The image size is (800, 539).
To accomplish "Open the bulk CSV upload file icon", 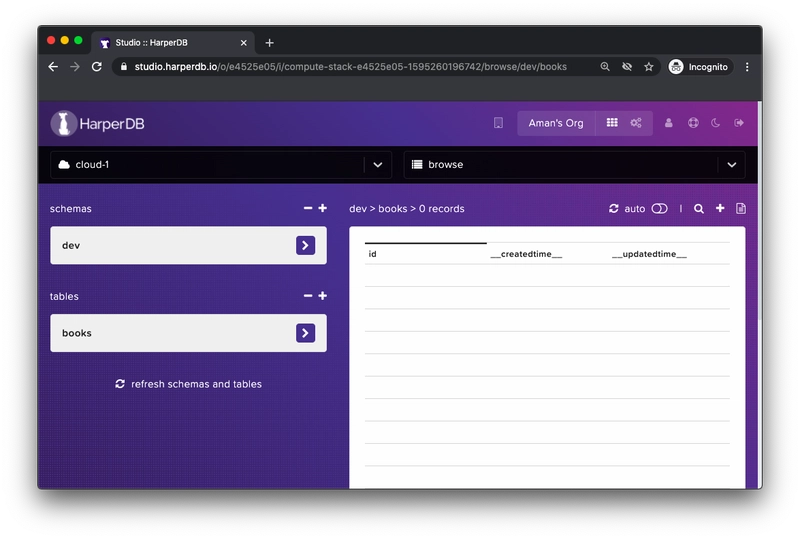I will pyautogui.click(x=741, y=208).
